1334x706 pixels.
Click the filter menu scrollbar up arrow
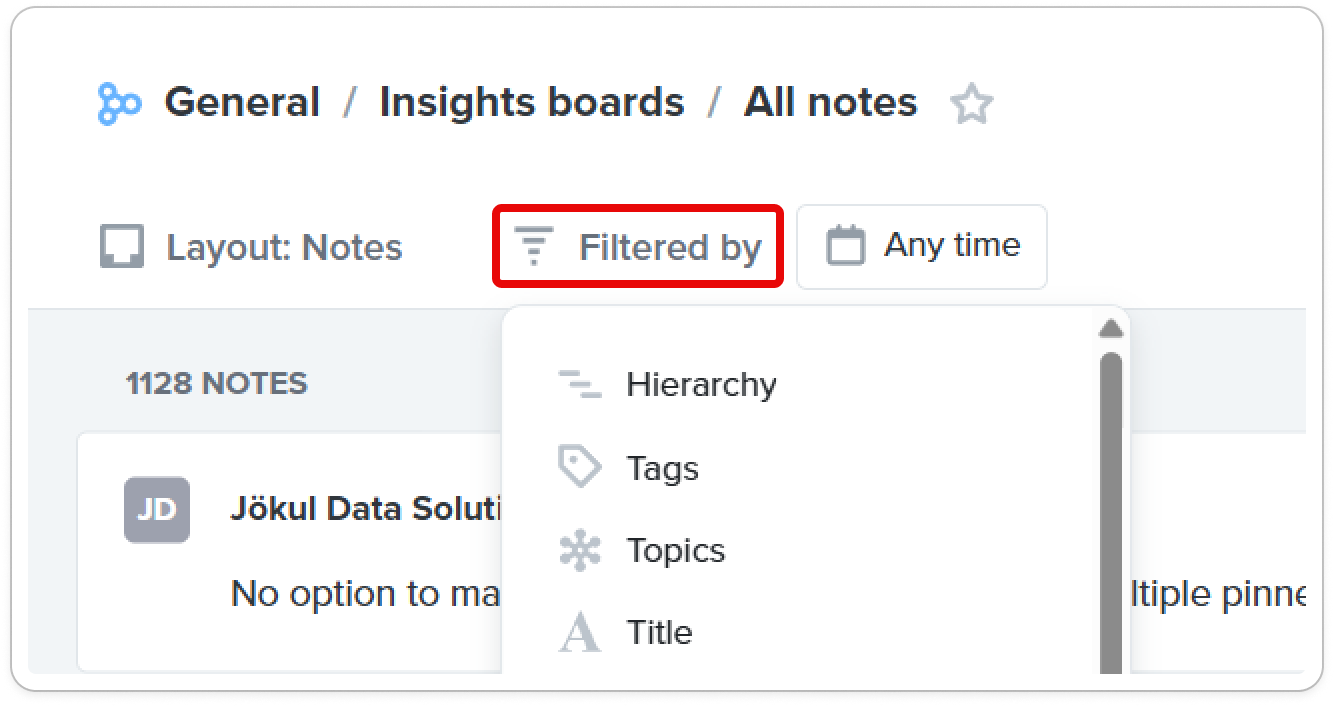tap(1110, 328)
